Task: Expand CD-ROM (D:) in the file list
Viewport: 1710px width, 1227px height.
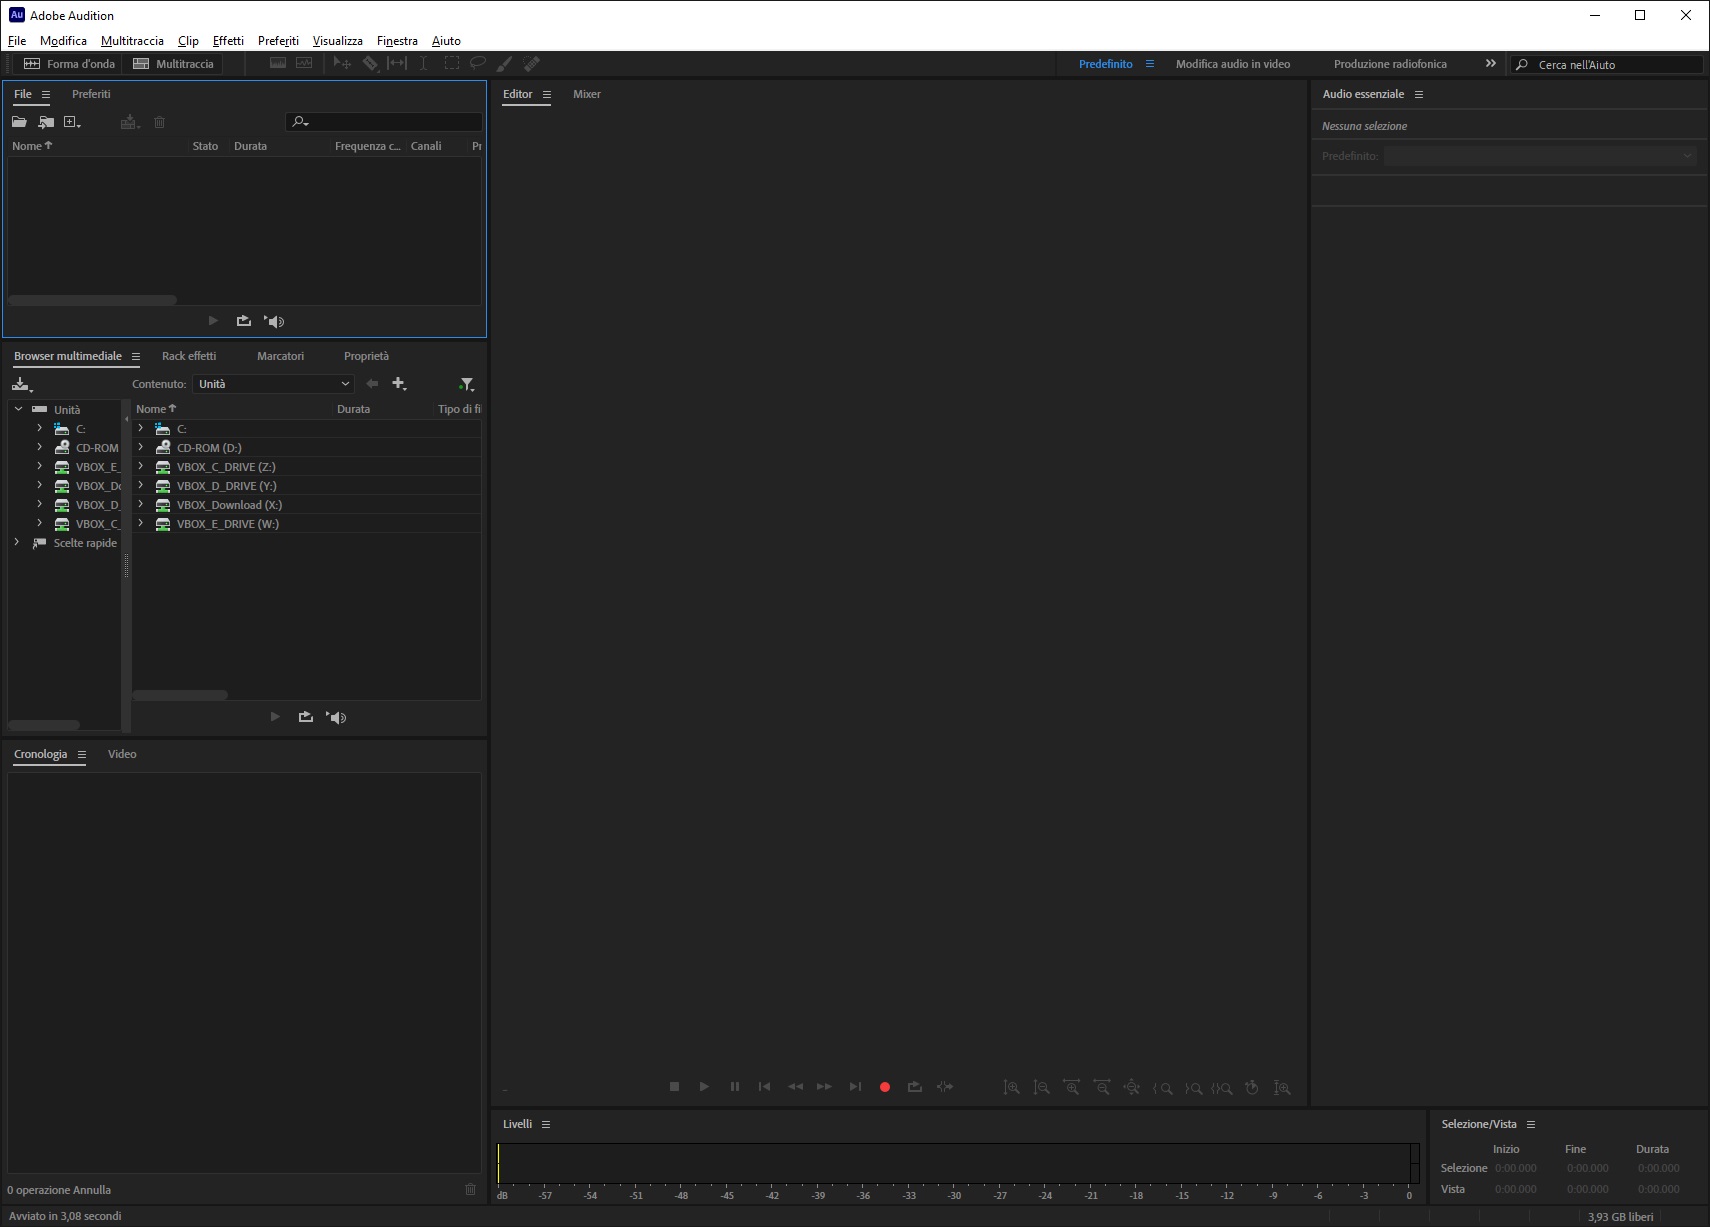Action: coord(141,447)
